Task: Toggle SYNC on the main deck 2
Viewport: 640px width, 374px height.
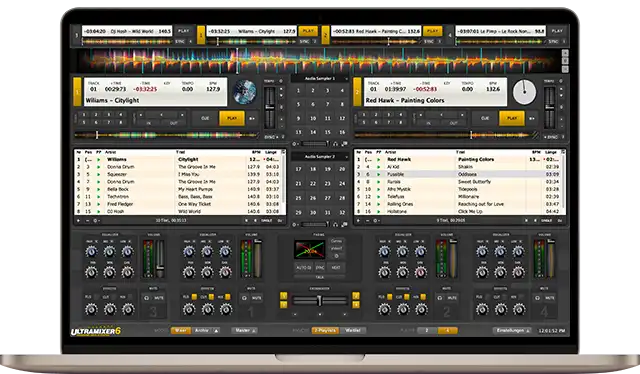Action: 551,137
